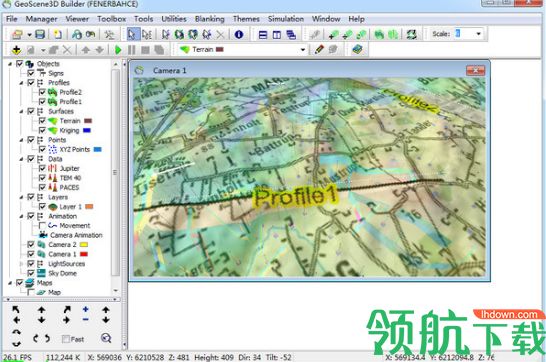Viewport: 546px width, 362px height.
Task: Collapse the Data tree node
Action: click(x=21, y=159)
